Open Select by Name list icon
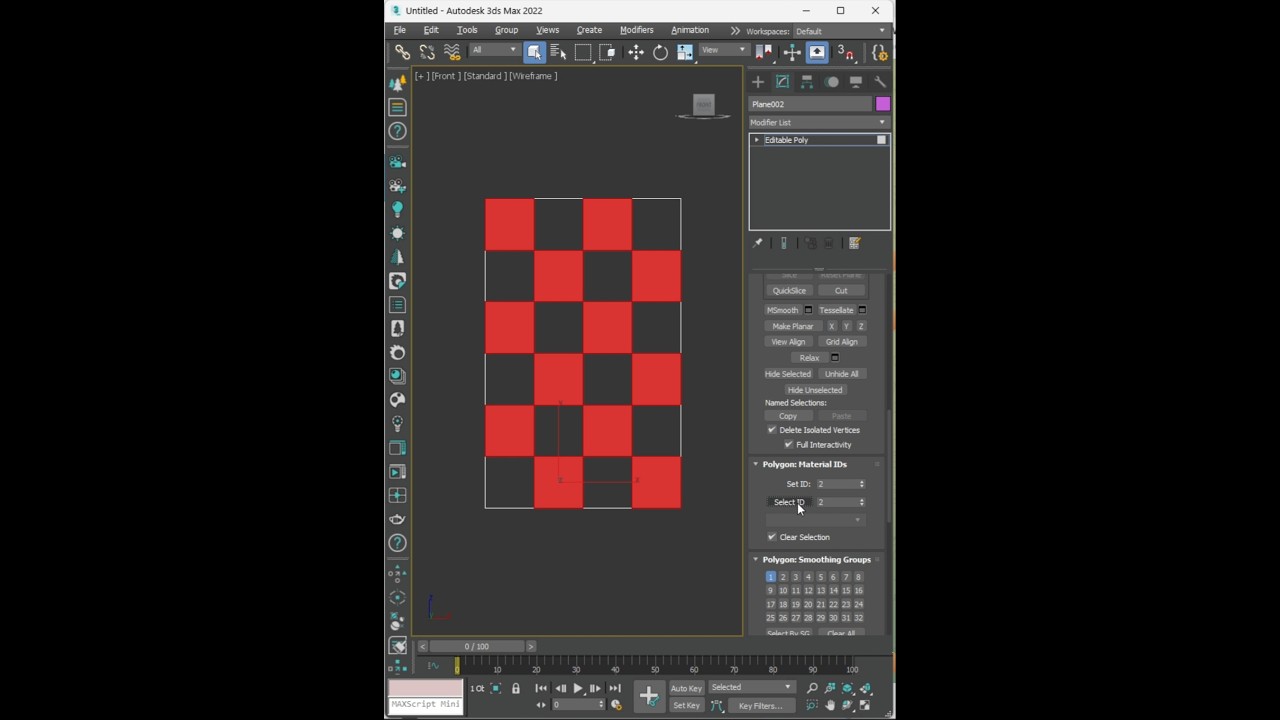Screen dimensions: 1280x720 pyautogui.click(x=558, y=52)
